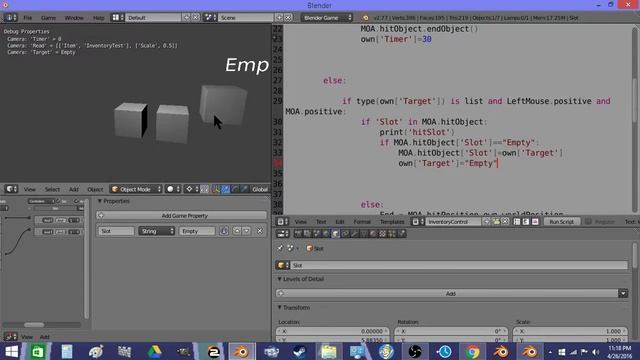Toggle the Register checkbox

(x=588, y=222)
